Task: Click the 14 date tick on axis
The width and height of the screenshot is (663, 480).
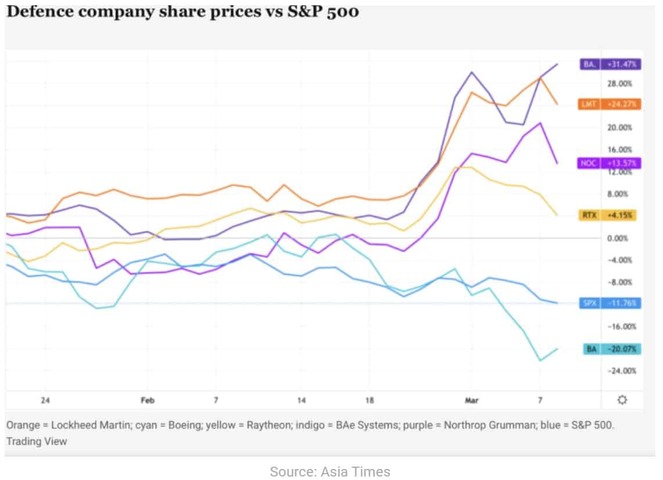Action: click(301, 400)
